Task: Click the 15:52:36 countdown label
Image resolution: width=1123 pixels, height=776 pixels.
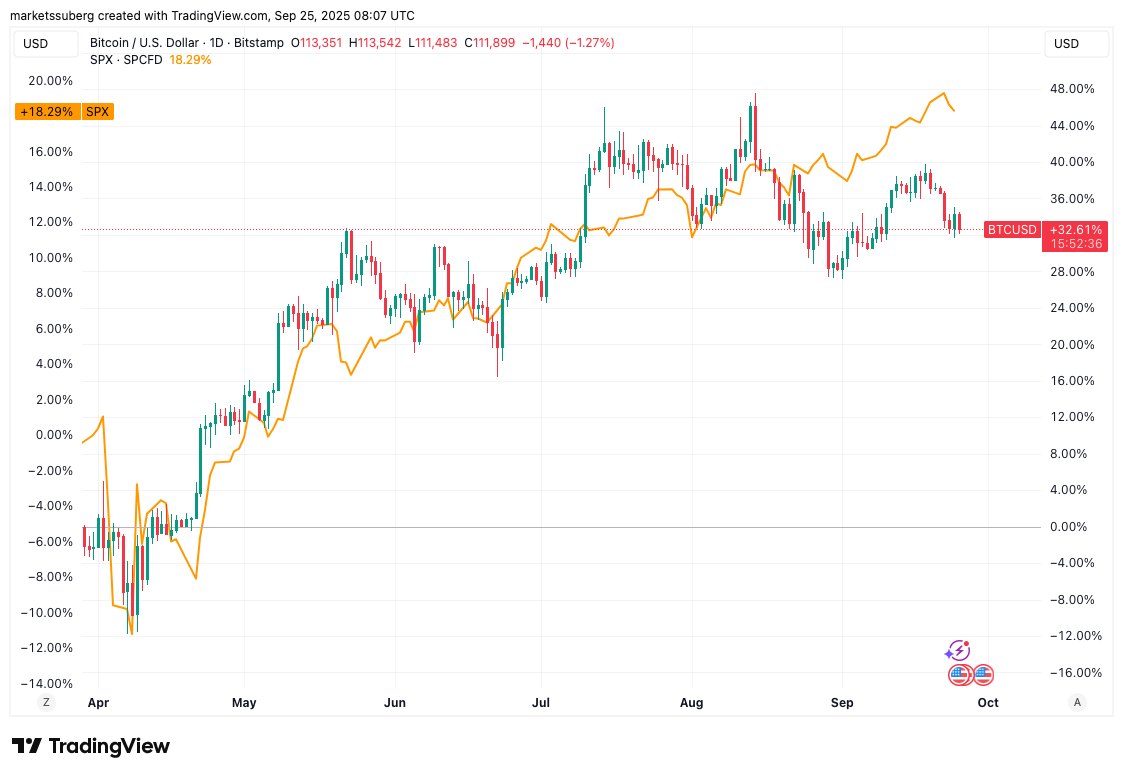Action: point(1075,243)
